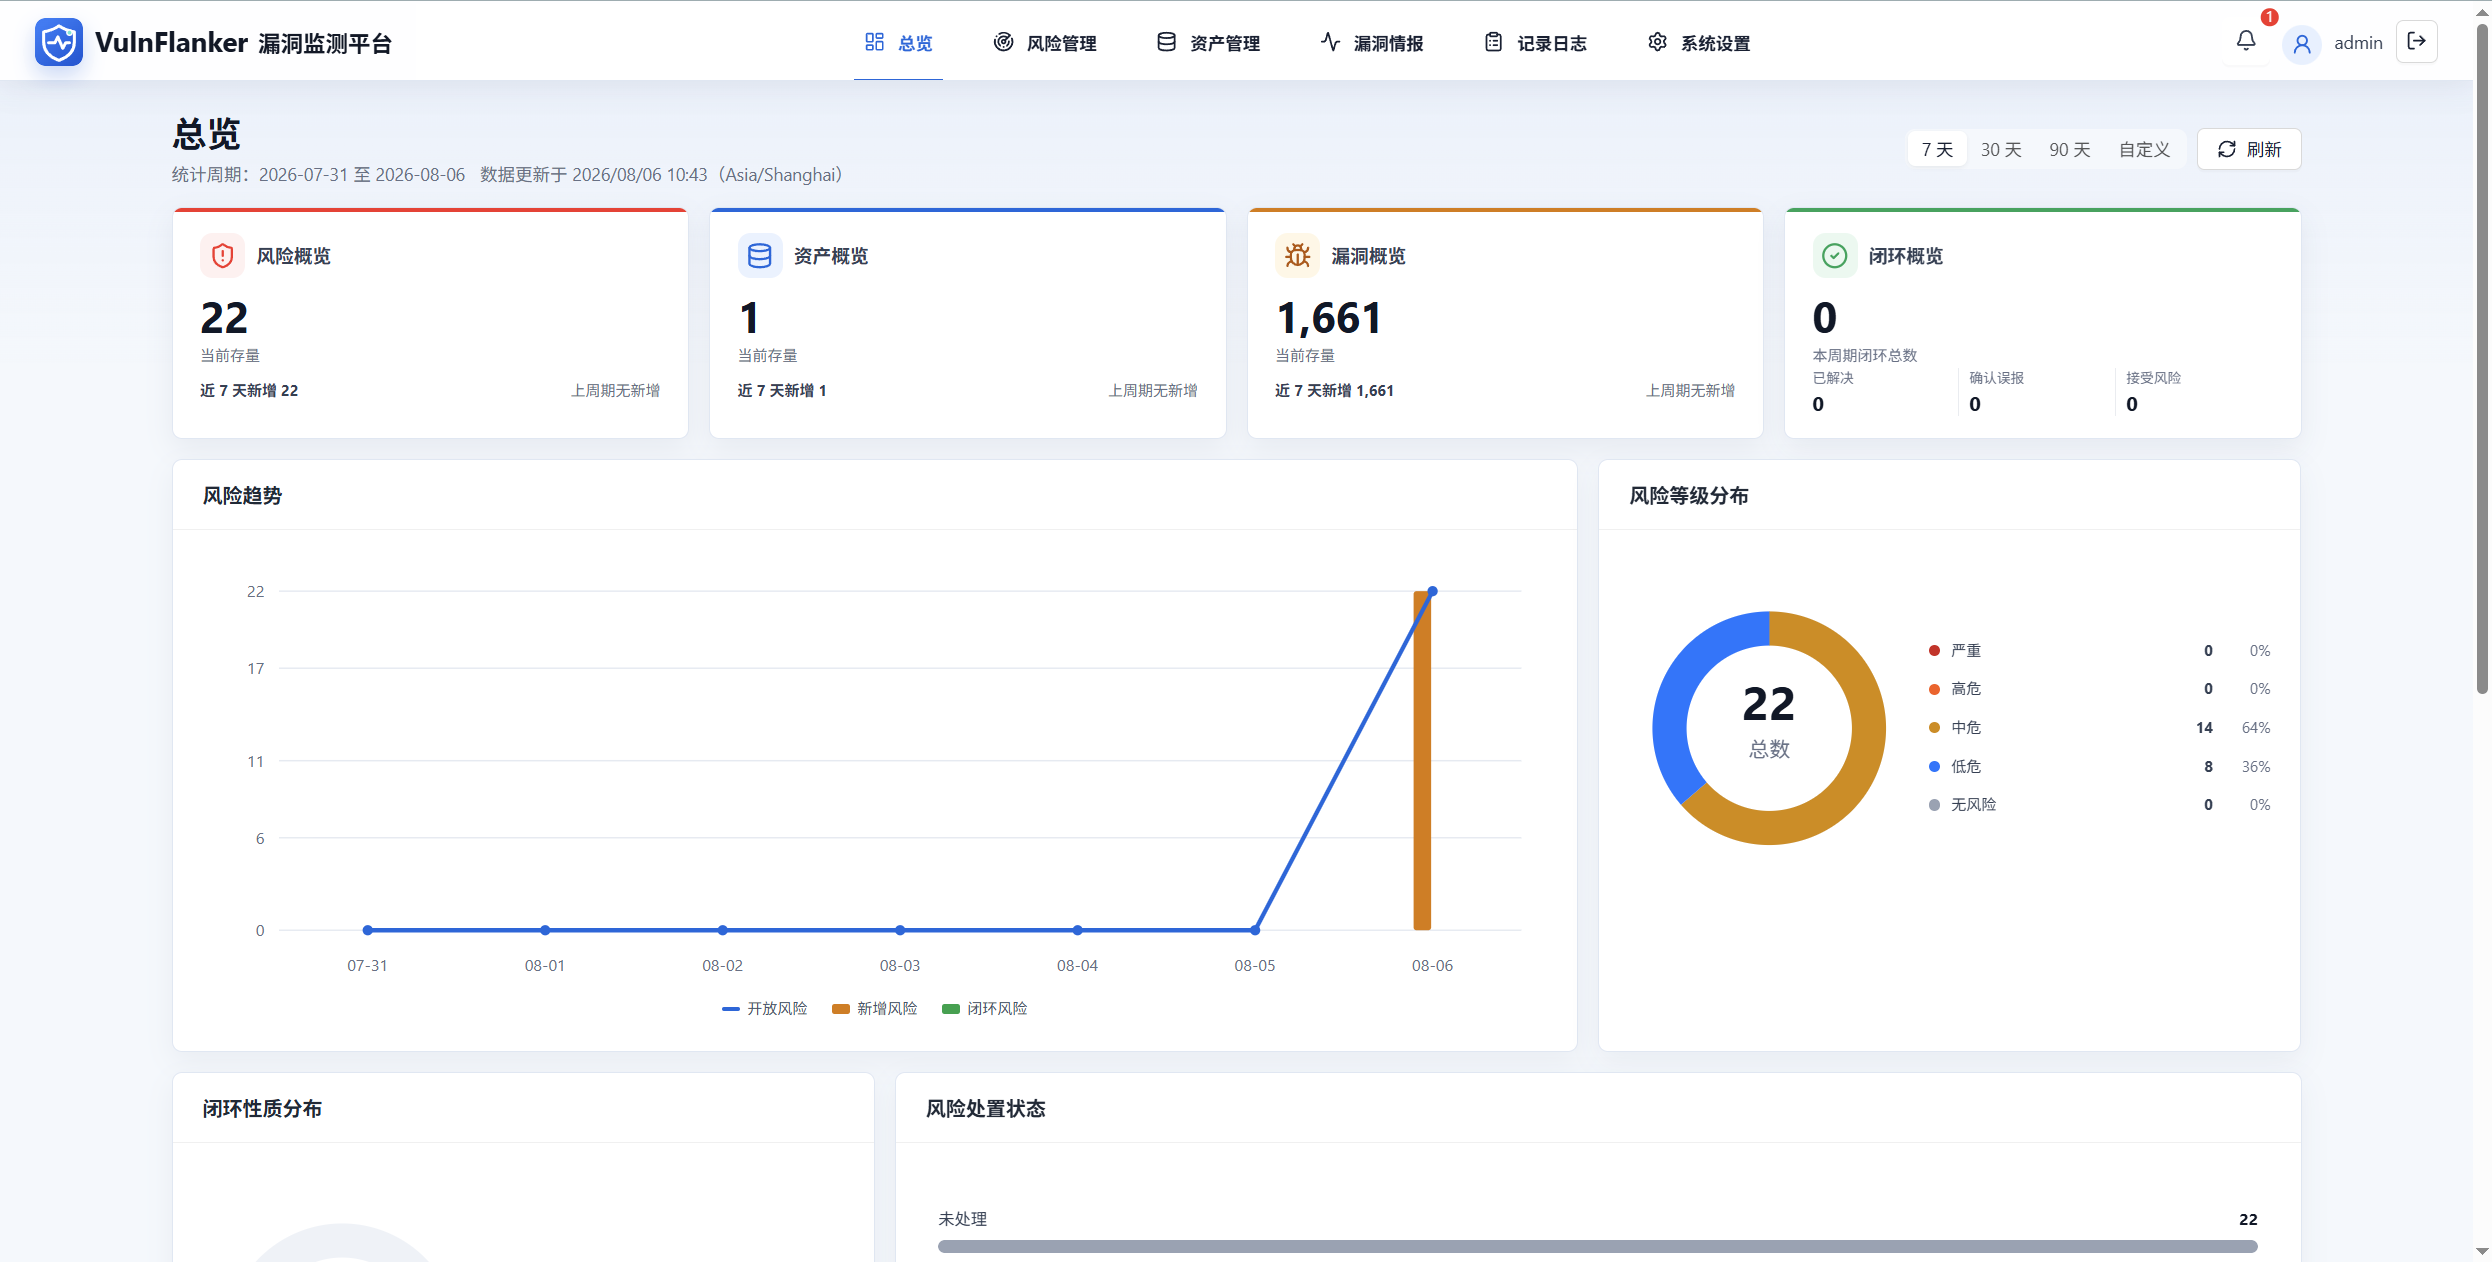Click the 风险等级分布 panel title
Image resolution: width=2492 pixels, height=1262 pixels.
click(1689, 496)
